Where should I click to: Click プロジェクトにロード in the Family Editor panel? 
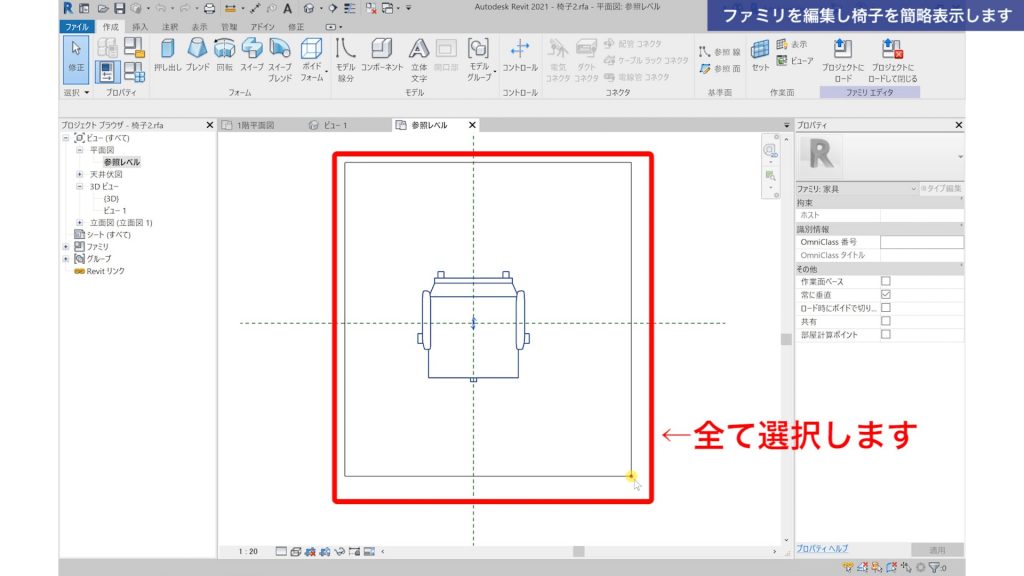point(843,55)
